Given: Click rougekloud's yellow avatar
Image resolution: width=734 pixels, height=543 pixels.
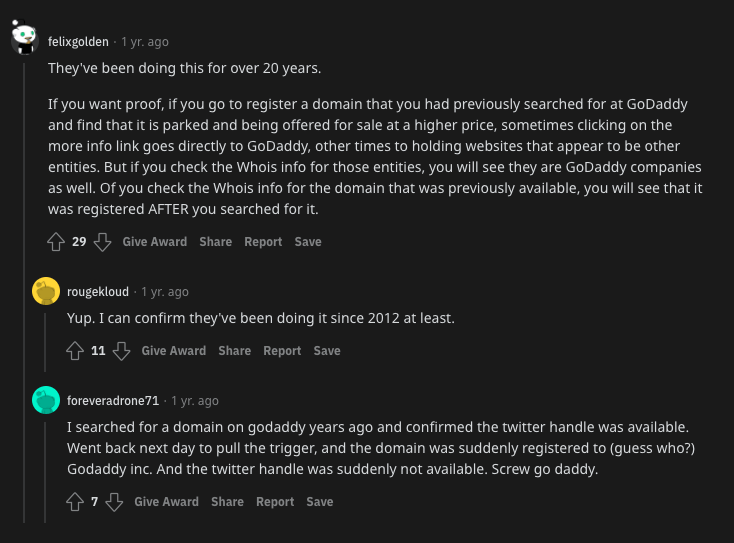Looking at the screenshot, I should pyautogui.click(x=46, y=291).
